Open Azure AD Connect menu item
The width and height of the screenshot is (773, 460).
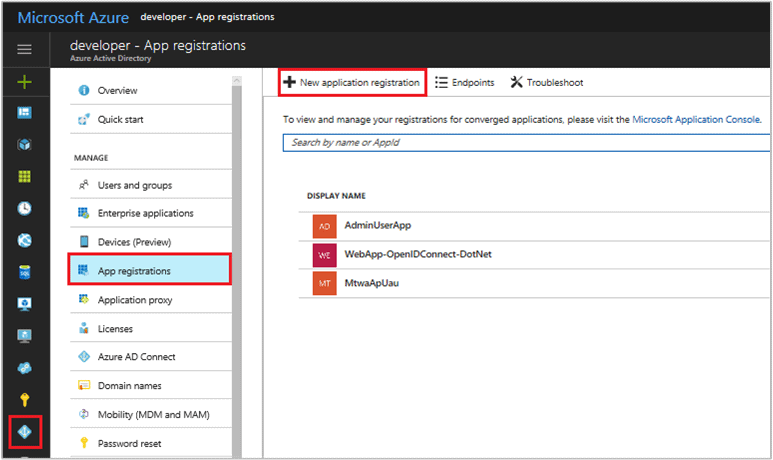click(136, 357)
